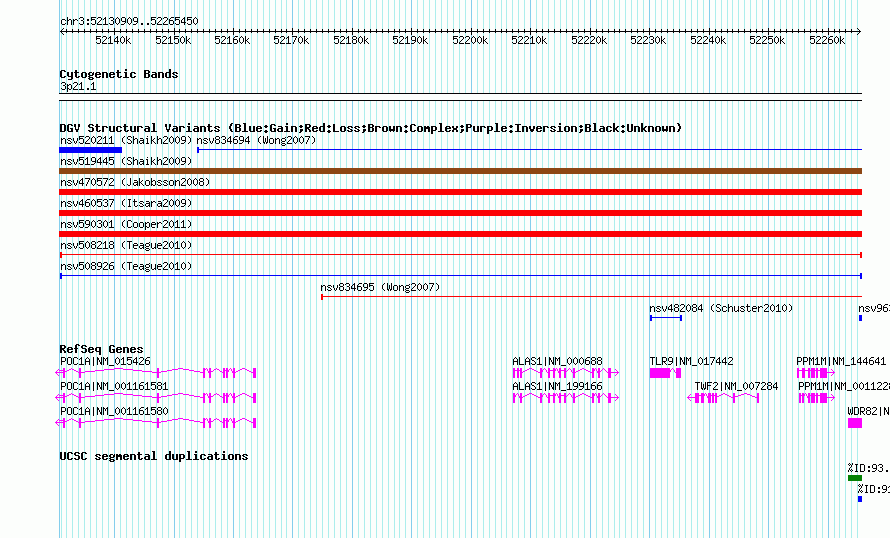Click the red nsv460537 (Itsara2009) loss bar

pyautogui.click(x=460, y=213)
